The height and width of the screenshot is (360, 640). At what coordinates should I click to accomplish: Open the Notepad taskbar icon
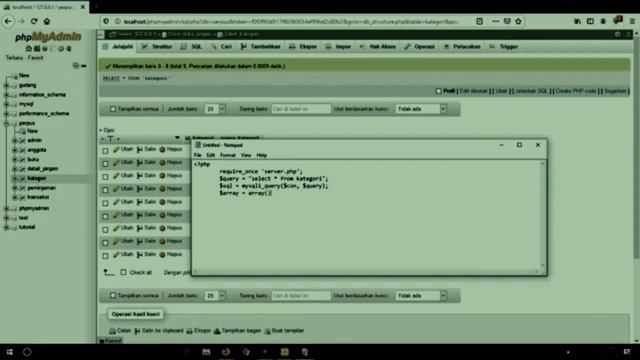coord(305,352)
